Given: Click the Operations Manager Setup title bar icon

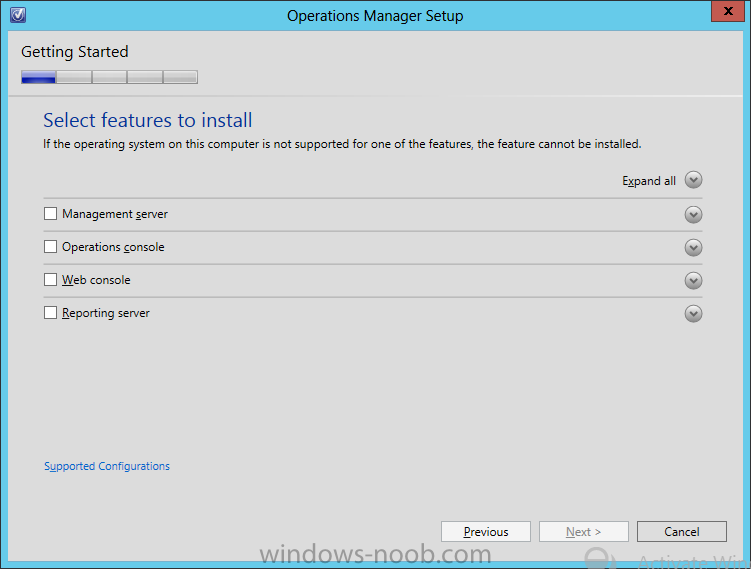Looking at the screenshot, I should (x=18, y=15).
